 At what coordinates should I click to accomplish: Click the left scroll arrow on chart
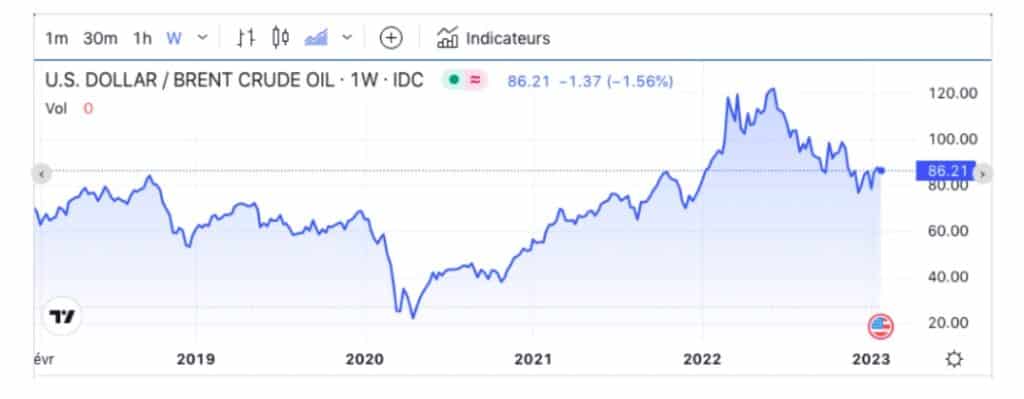[x=42, y=174]
